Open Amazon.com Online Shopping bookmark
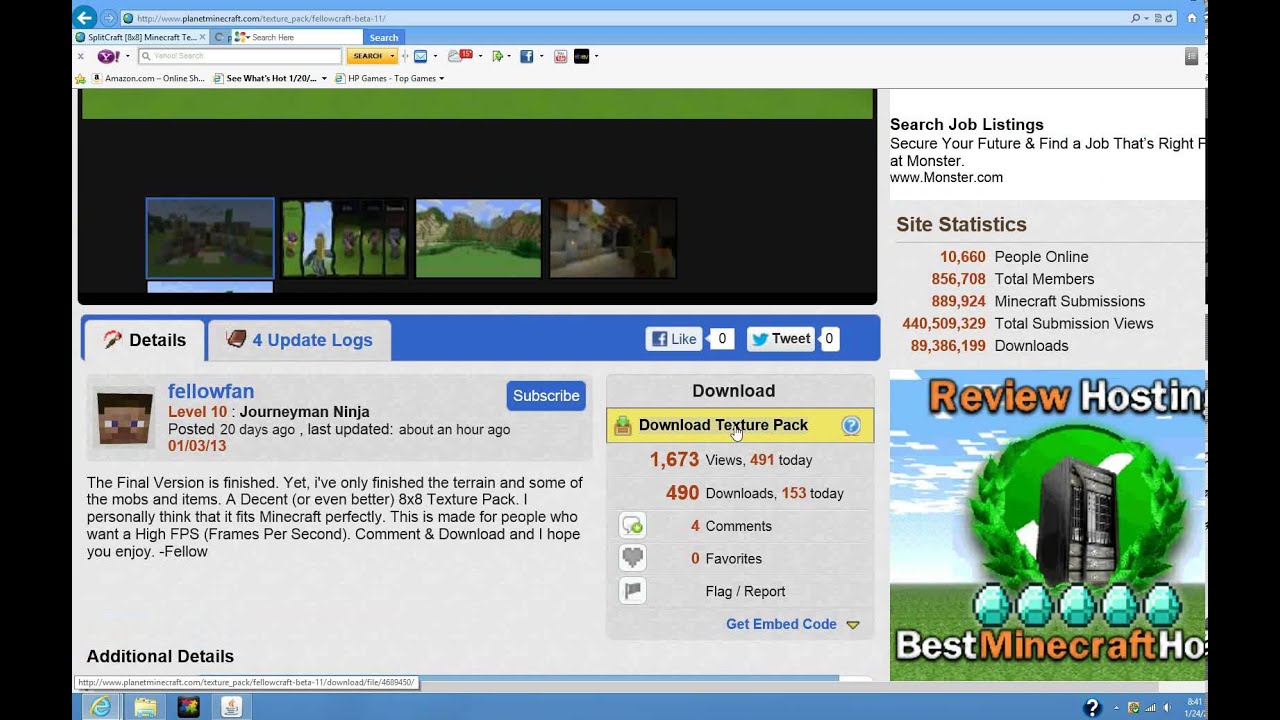Viewport: 1280px width, 720px height. [x=148, y=78]
